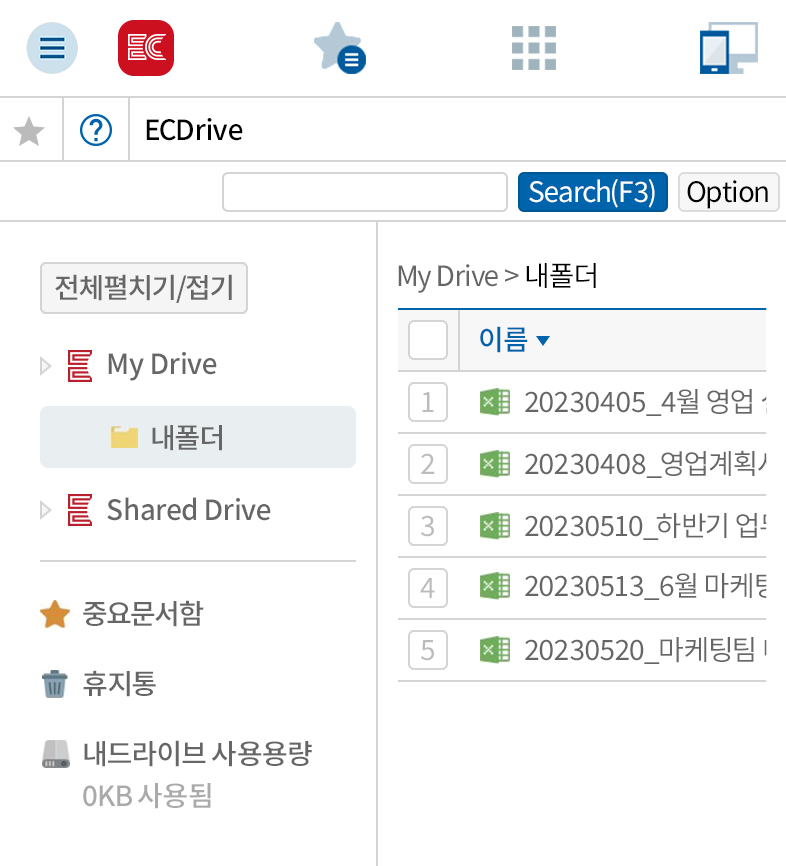
Task: Click the 전체펼치기/접기 button
Action: coord(144,288)
